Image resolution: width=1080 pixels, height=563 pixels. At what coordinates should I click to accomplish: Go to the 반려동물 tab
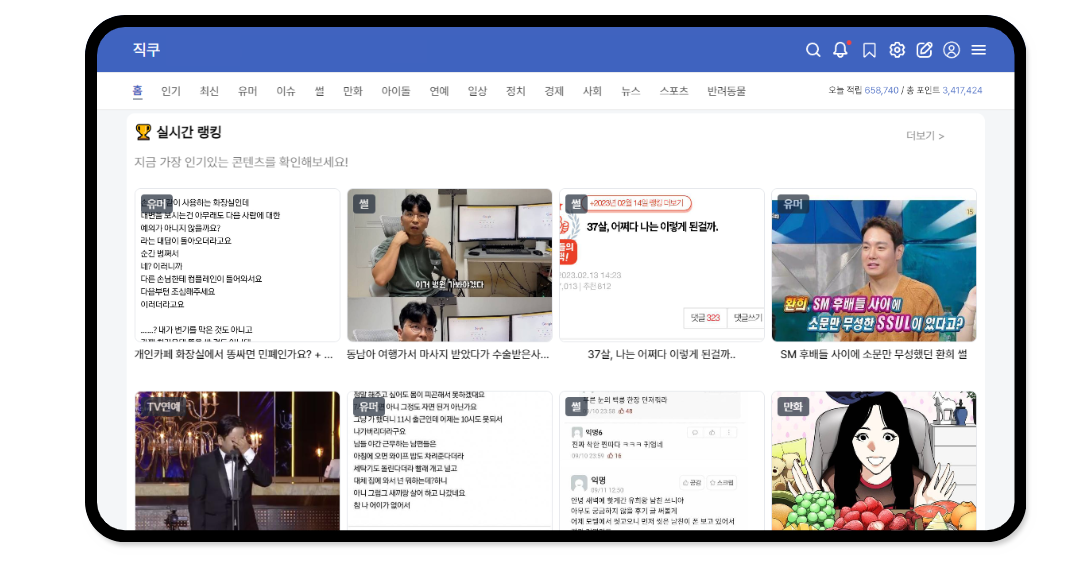726,91
